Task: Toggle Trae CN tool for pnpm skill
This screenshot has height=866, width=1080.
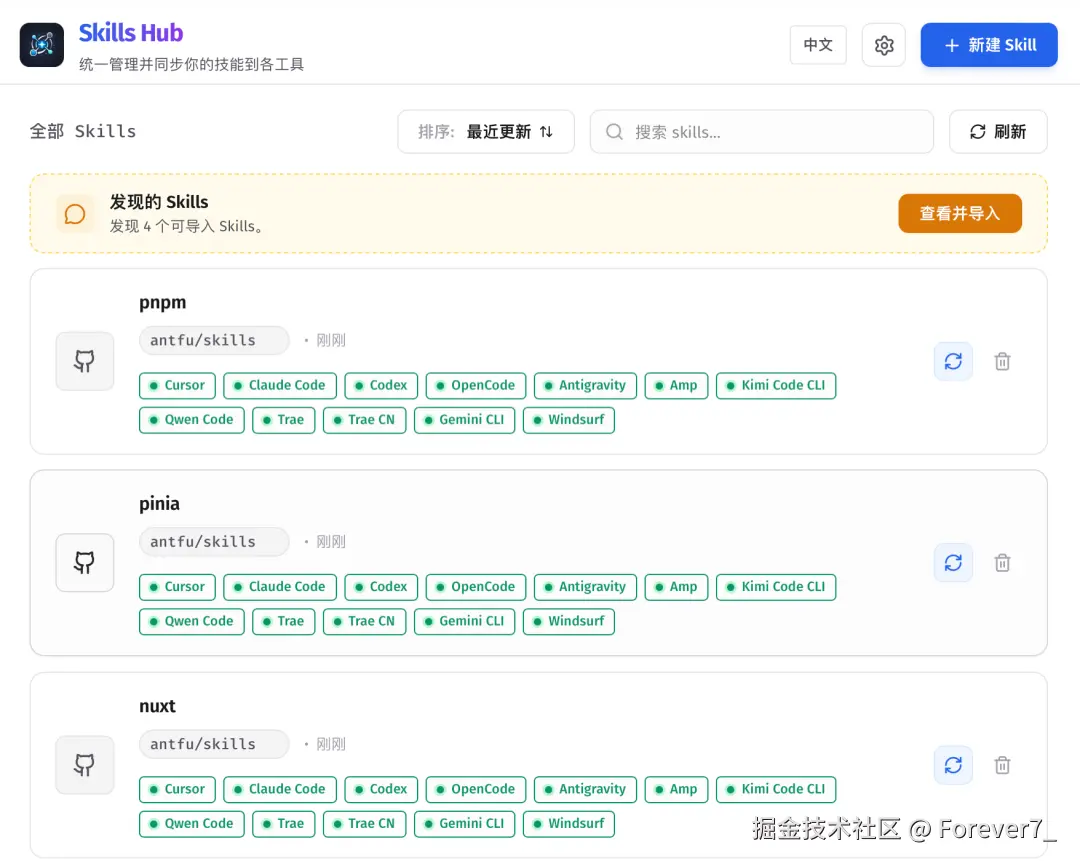Action: (x=364, y=420)
